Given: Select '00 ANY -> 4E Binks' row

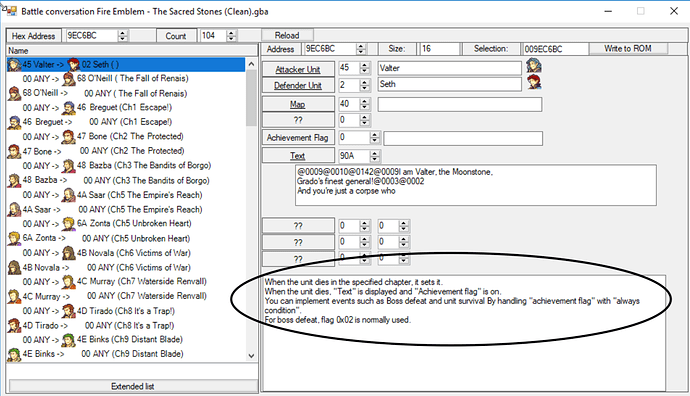Looking at the screenshot, I should pos(126,340).
